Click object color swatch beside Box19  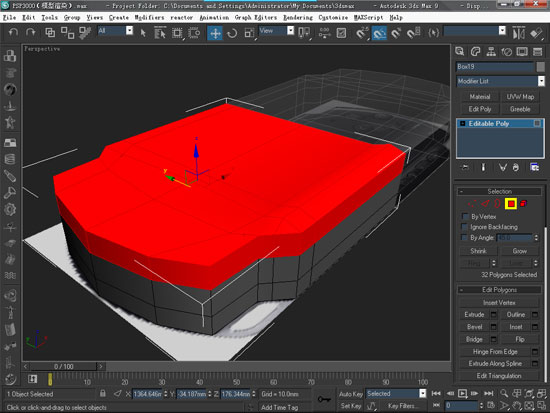coord(541,66)
